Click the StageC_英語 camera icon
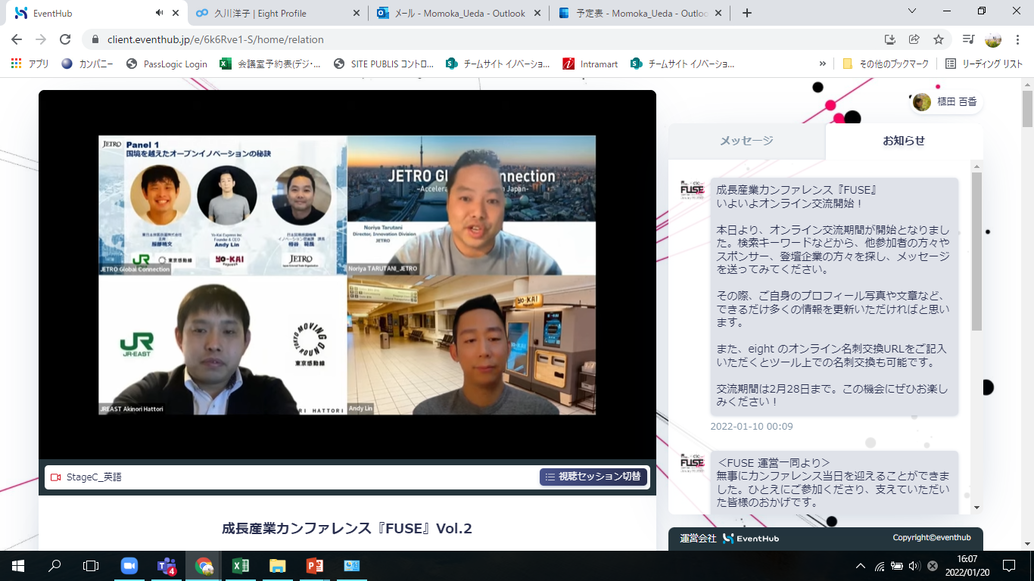This screenshot has width=1034, height=581. (x=56, y=477)
